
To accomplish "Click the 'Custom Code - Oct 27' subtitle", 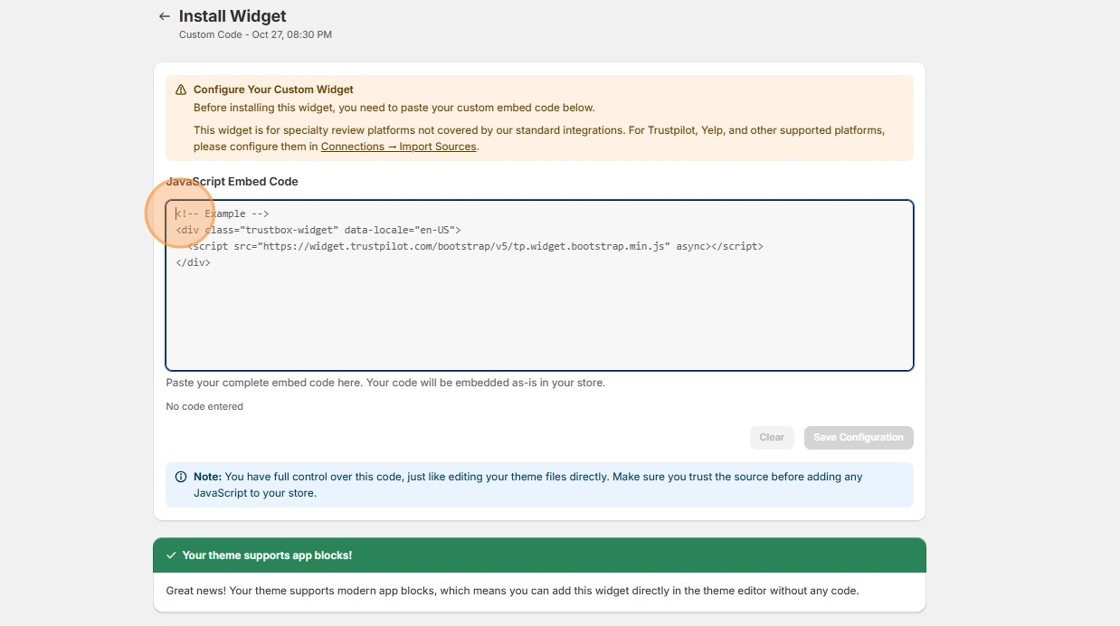I will click(x=254, y=34).
